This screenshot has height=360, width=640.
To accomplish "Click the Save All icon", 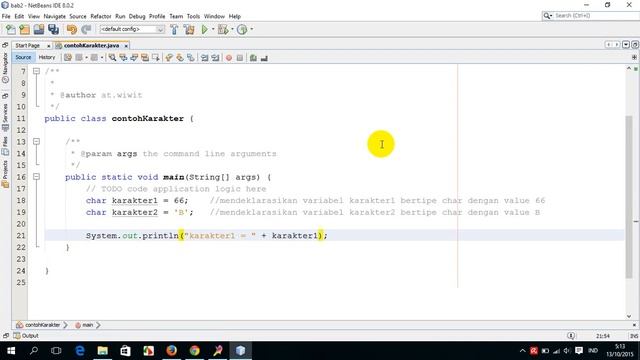I will pos(53,29).
